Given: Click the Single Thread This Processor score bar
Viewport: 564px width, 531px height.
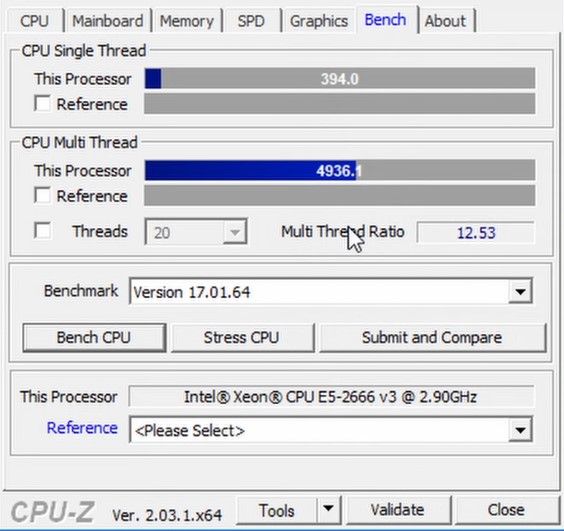Looking at the screenshot, I should pos(340,78).
